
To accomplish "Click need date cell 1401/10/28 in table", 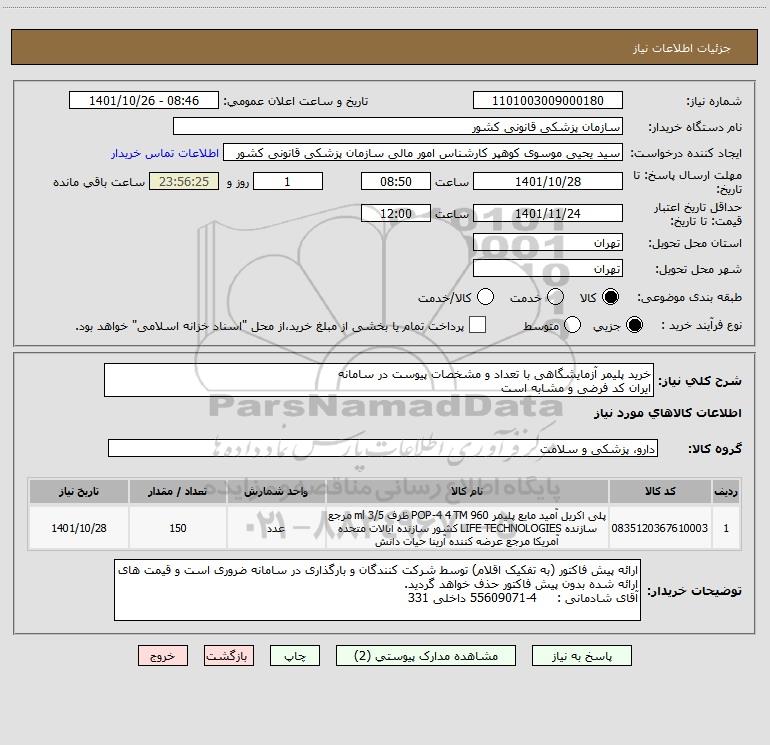I will pos(79,528).
